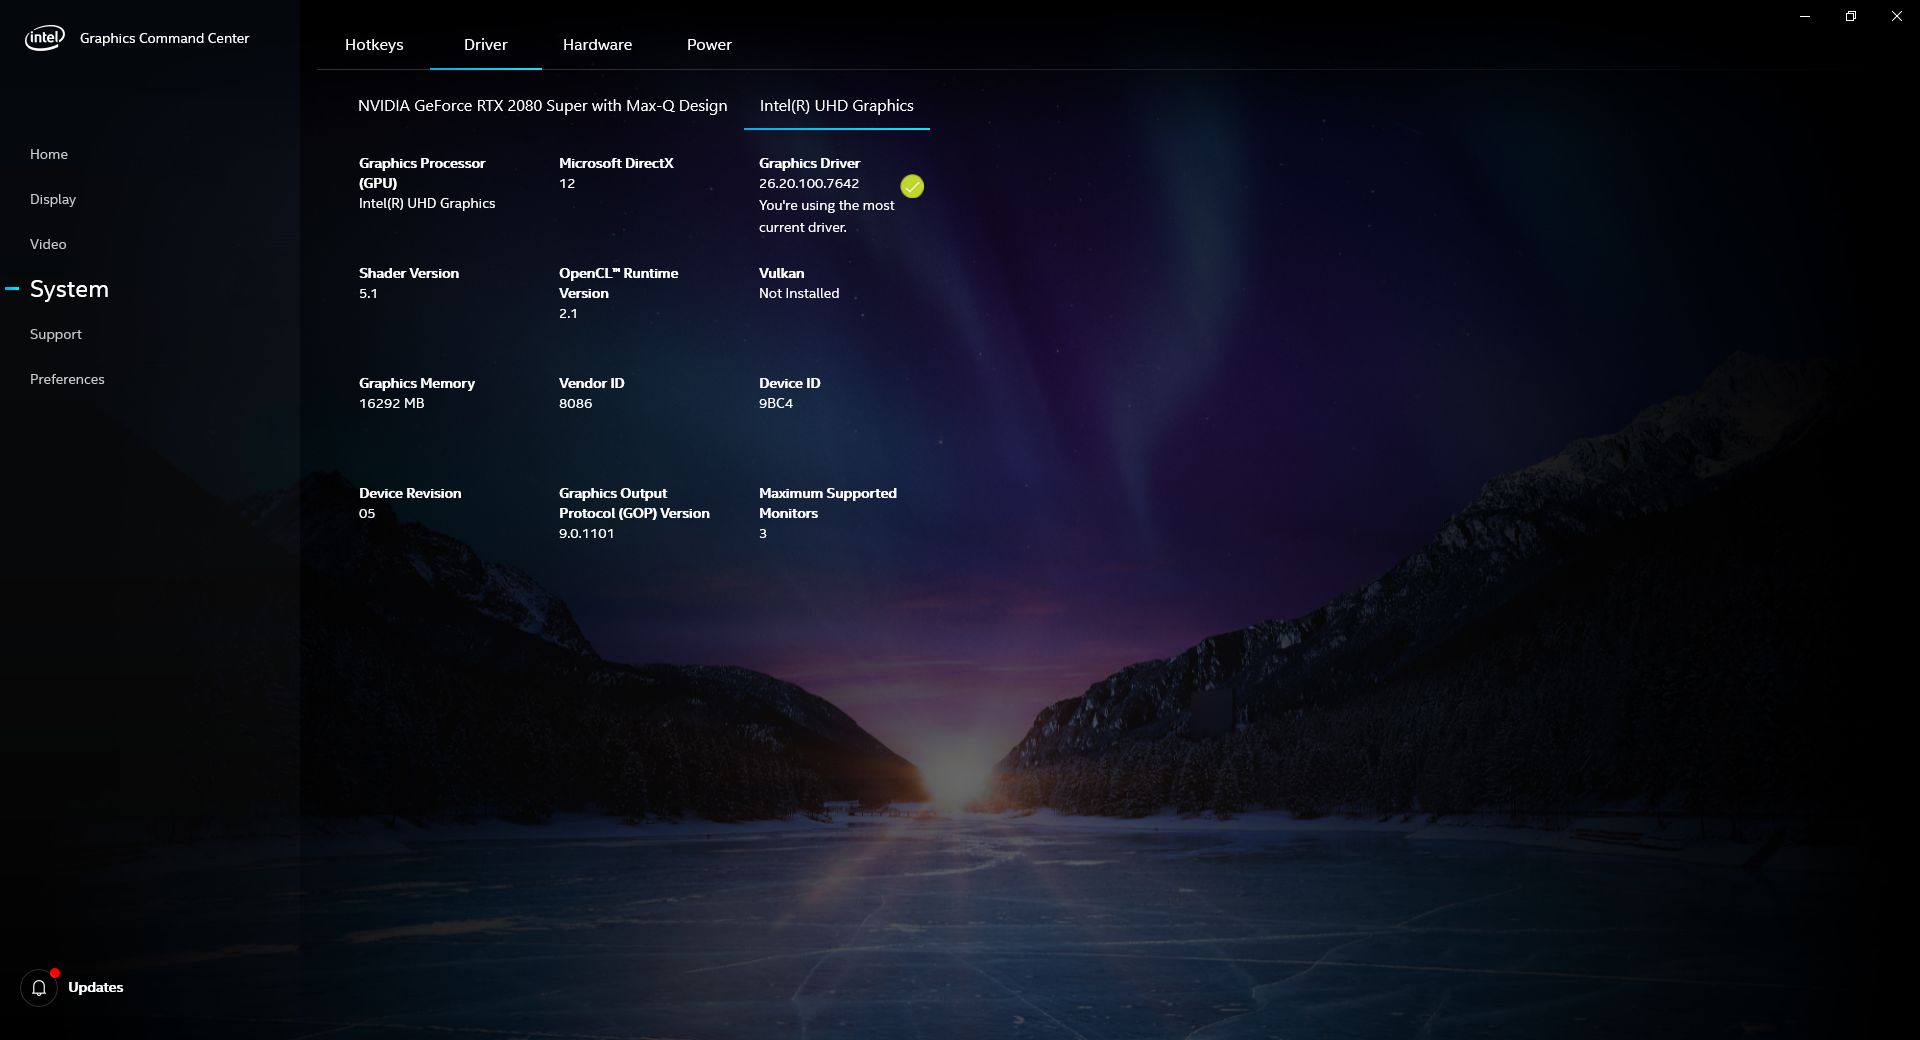Switch to the Hotkeys tab
Image resolution: width=1920 pixels, height=1040 pixels.
click(x=374, y=45)
